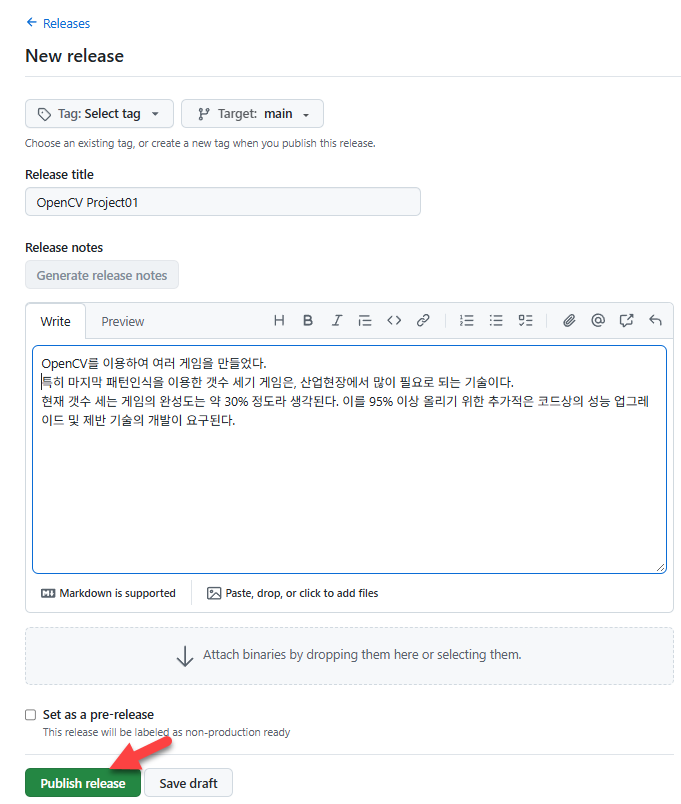Insert a heading with the H icon
This screenshot has height=804, width=681.
(x=279, y=321)
